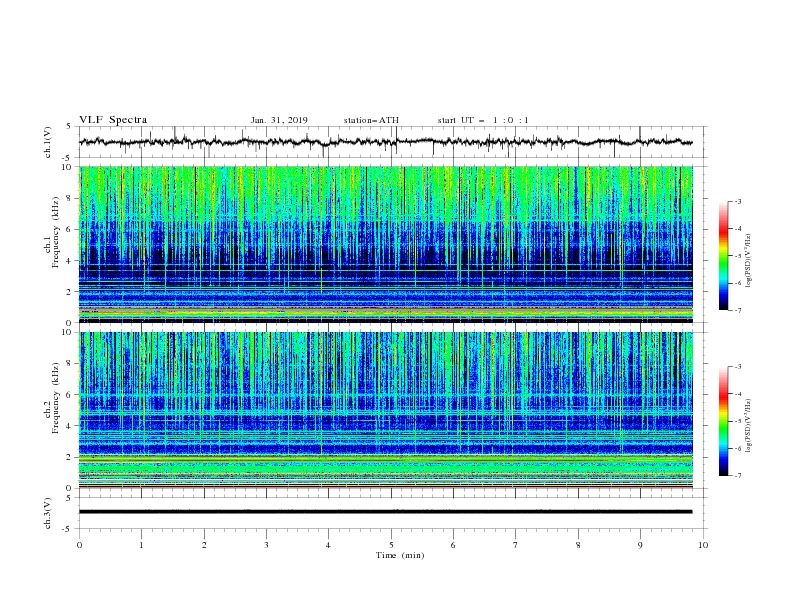Click the ch.2 colorbar tick value "-7"
The height and width of the screenshot is (612, 792).
(737, 476)
